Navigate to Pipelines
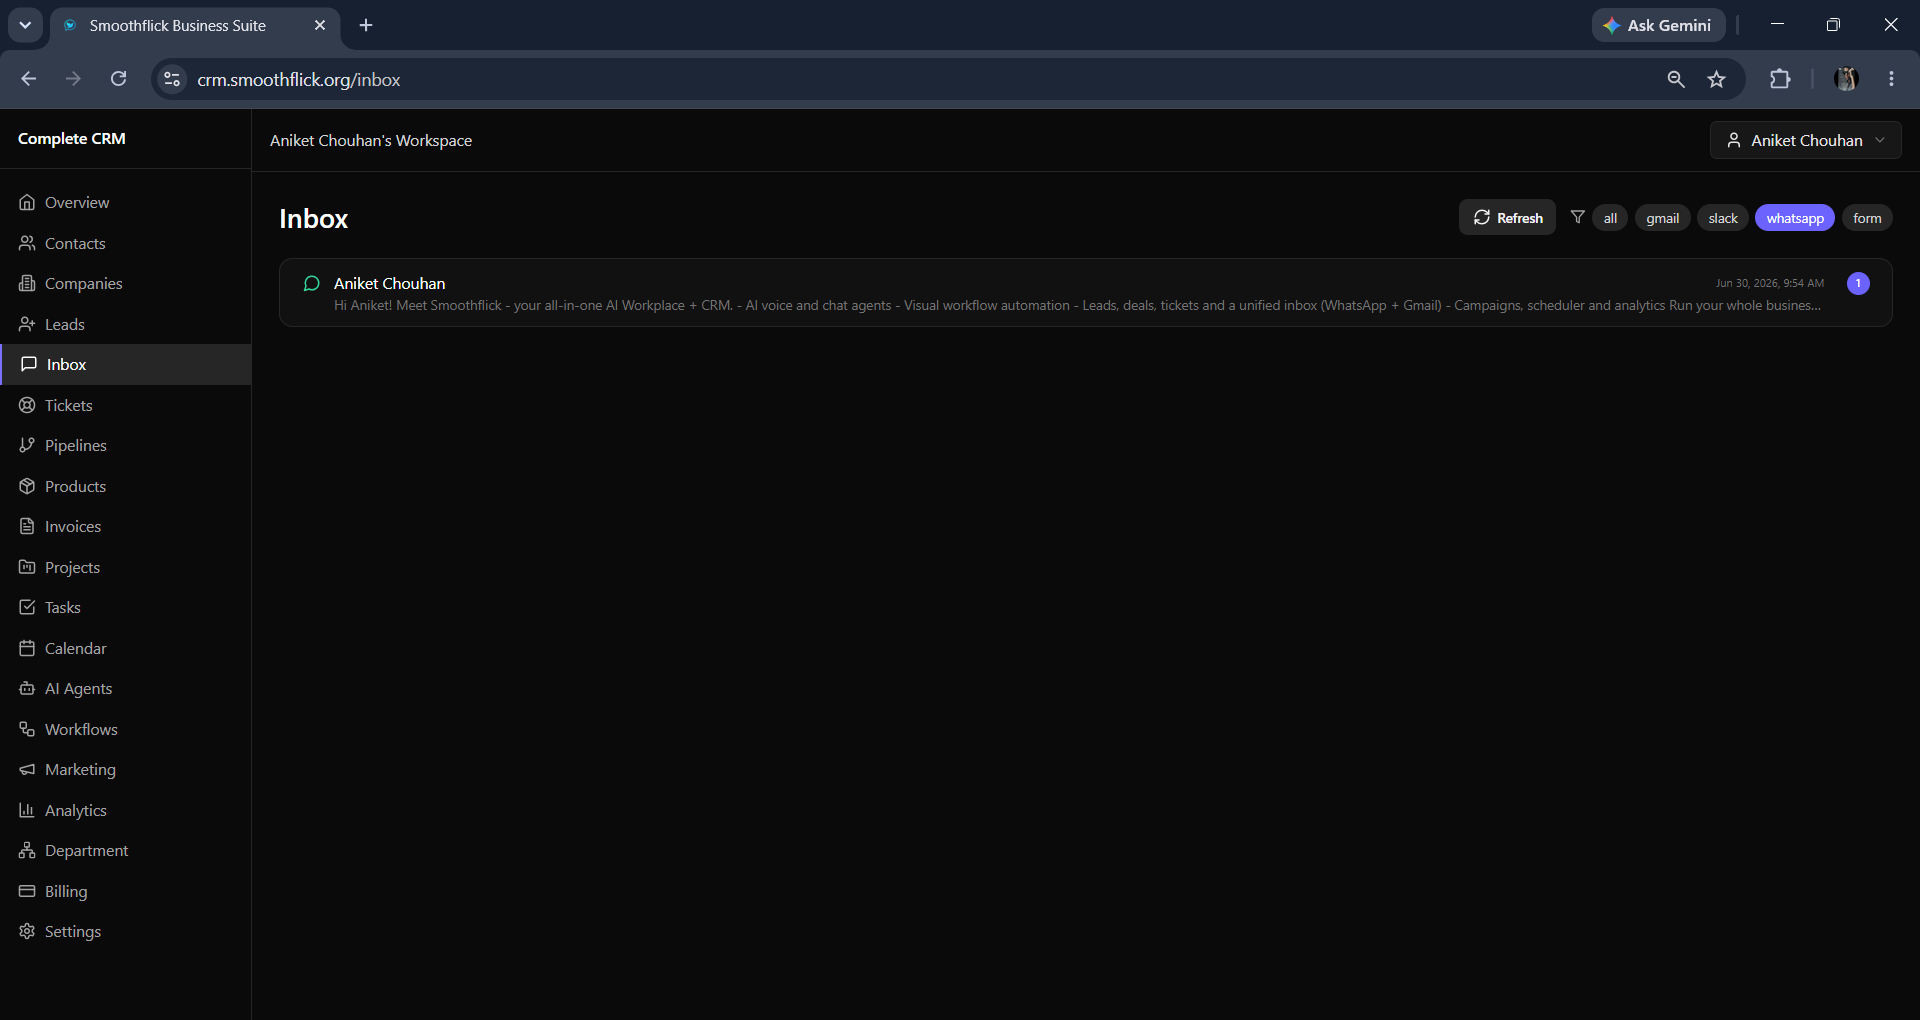The width and height of the screenshot is (1920, 1020). coord(126,445)
